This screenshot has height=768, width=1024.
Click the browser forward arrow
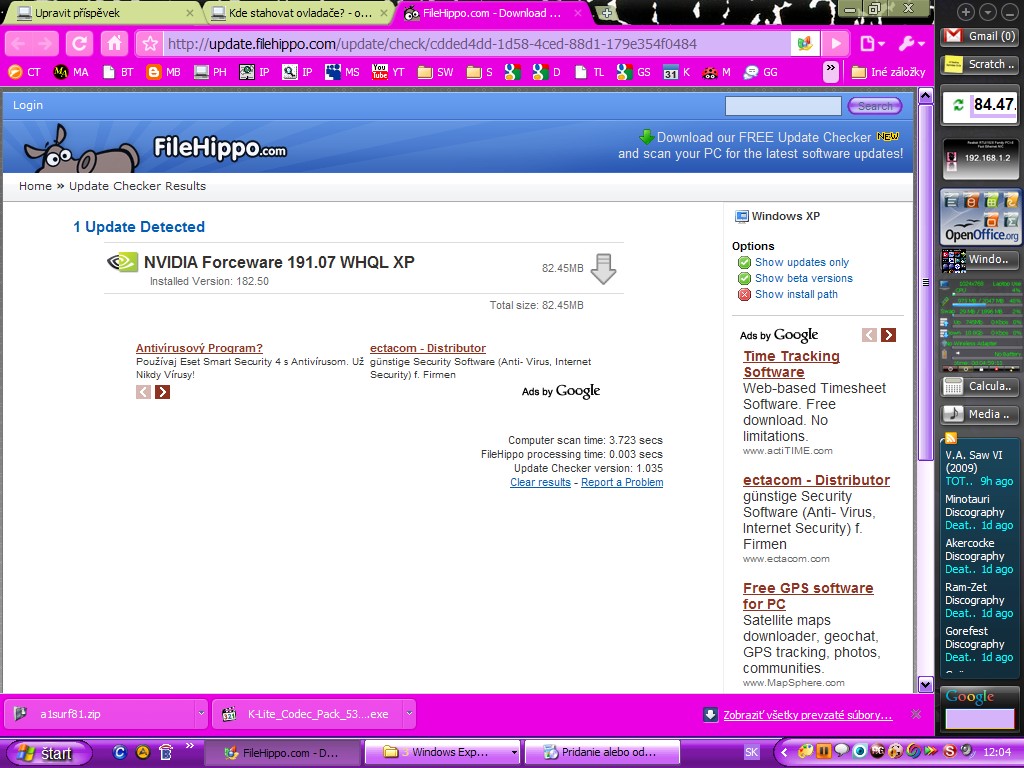tap(45, 44)
